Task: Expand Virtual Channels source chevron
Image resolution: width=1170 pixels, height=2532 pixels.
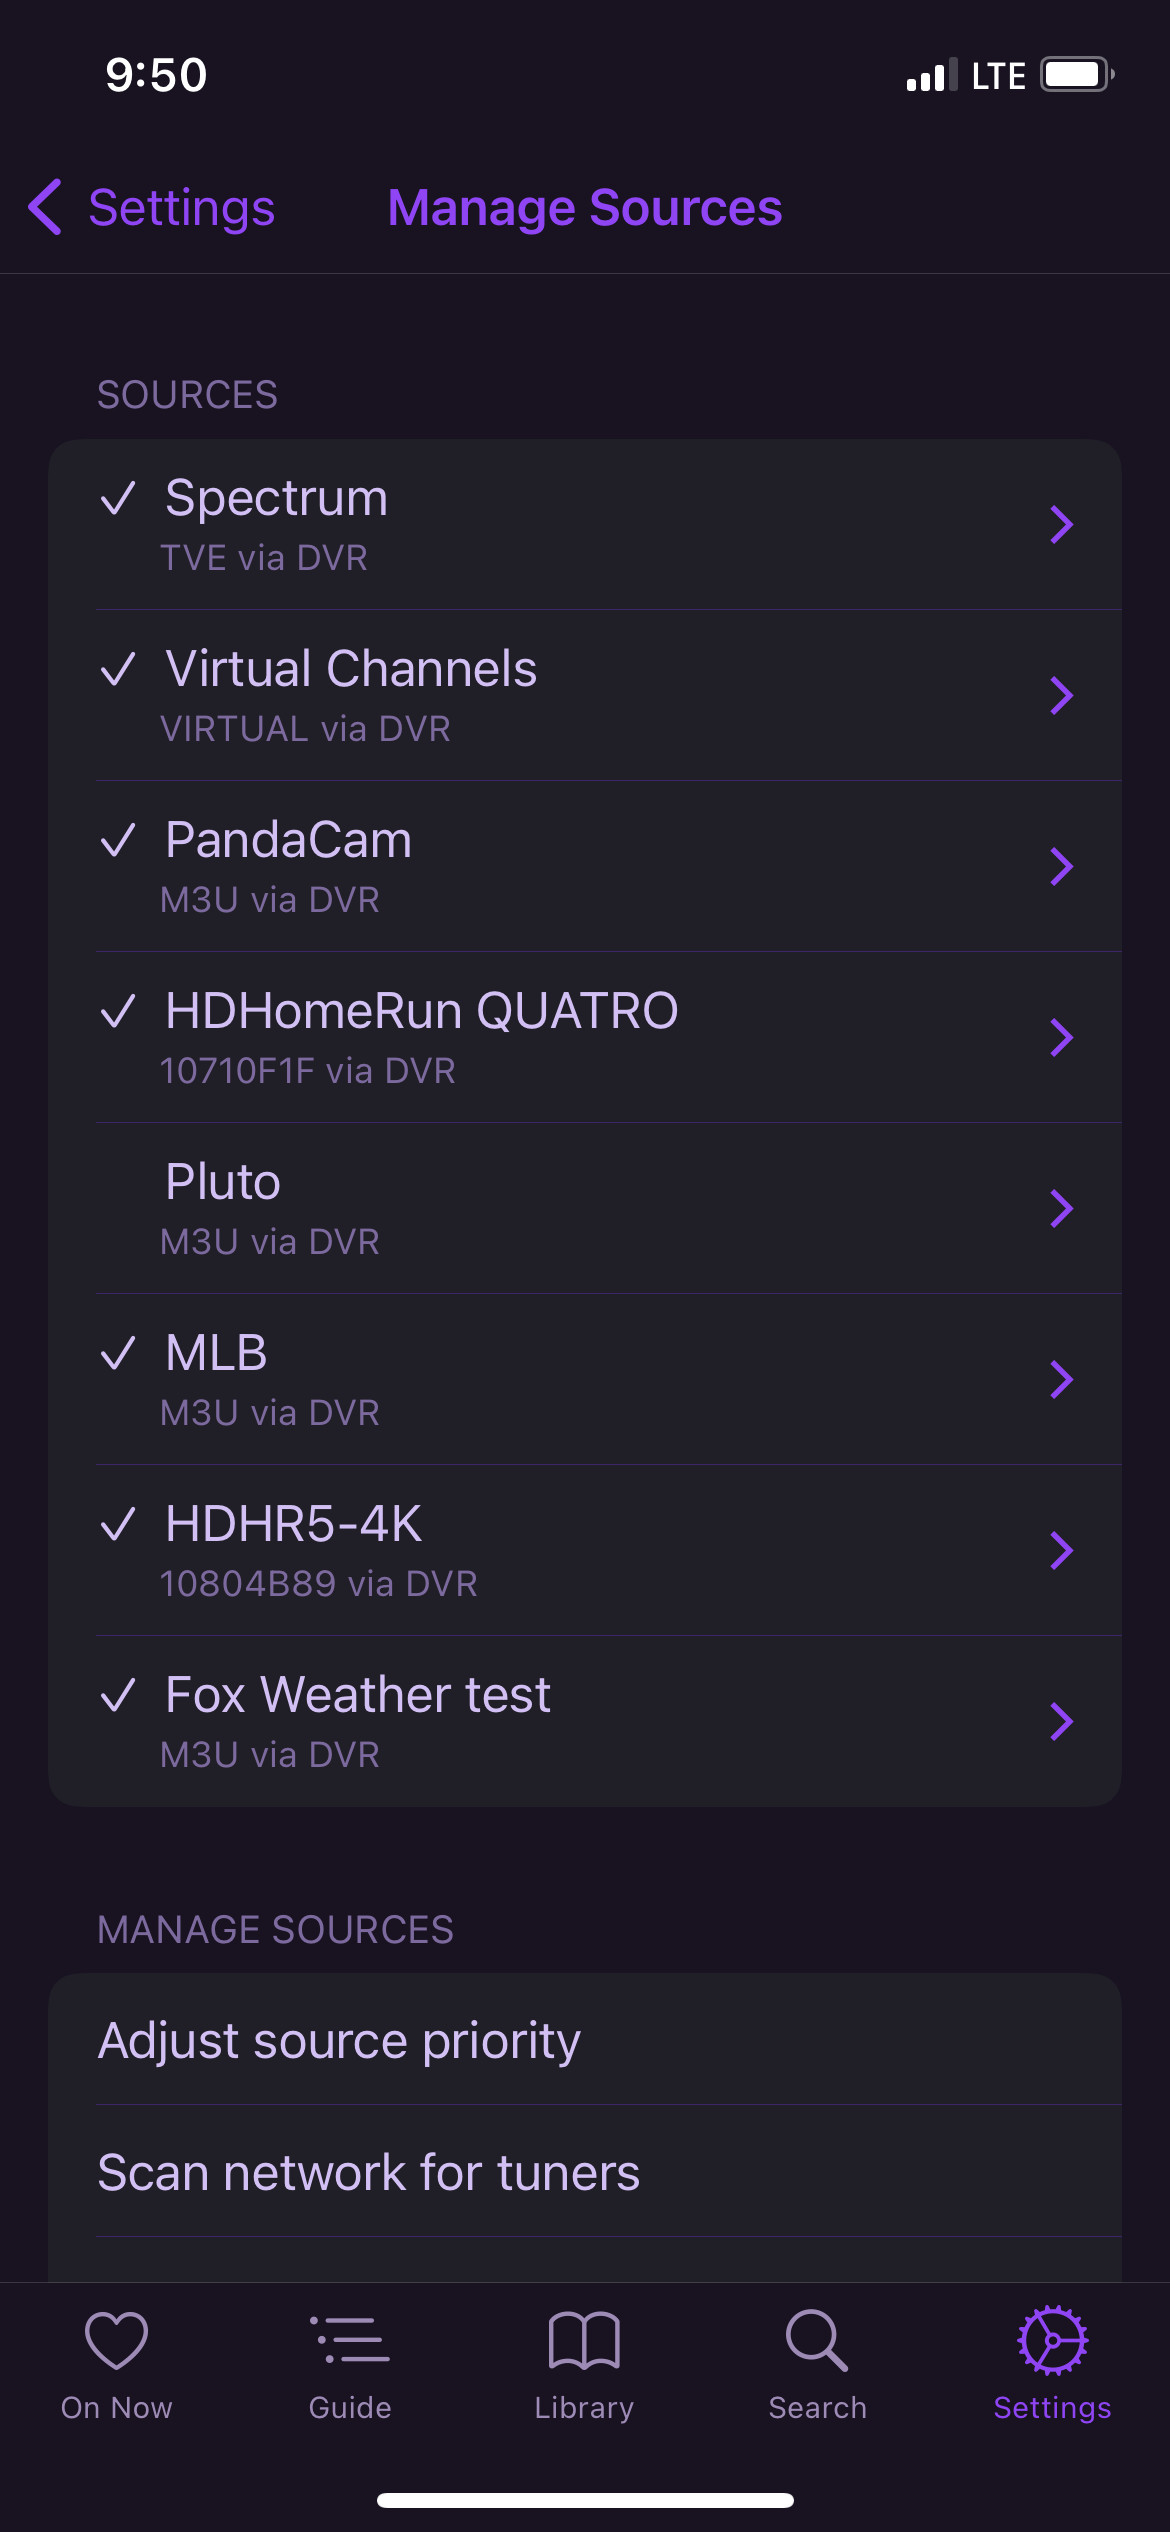Action: (1061, 695)
